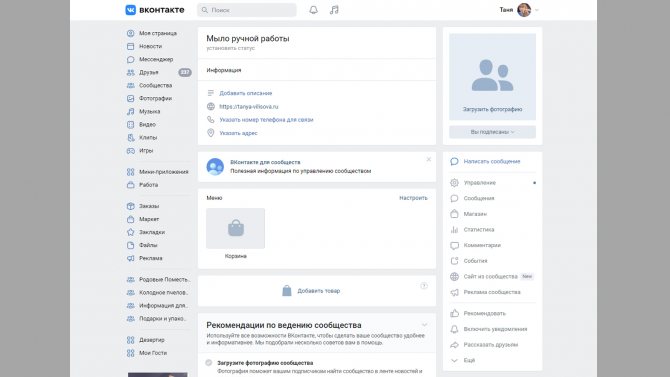Click установить статус under community name
Screen dimensions: 670x377
pyautogui.click(x=230, y=48)
